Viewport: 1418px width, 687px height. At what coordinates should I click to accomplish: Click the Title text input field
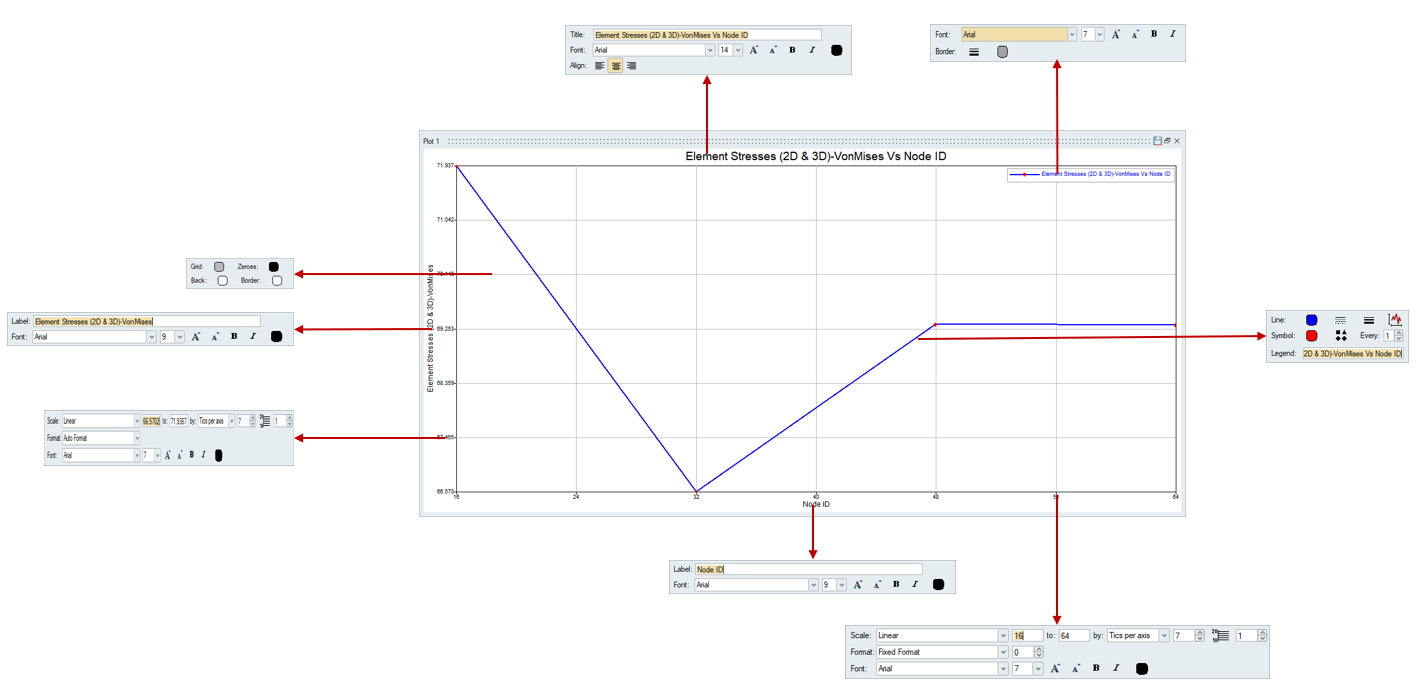coord(706,35)
